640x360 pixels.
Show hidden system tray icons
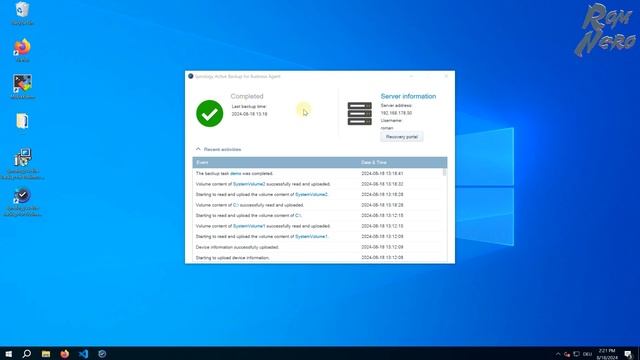tap(558, 354)
